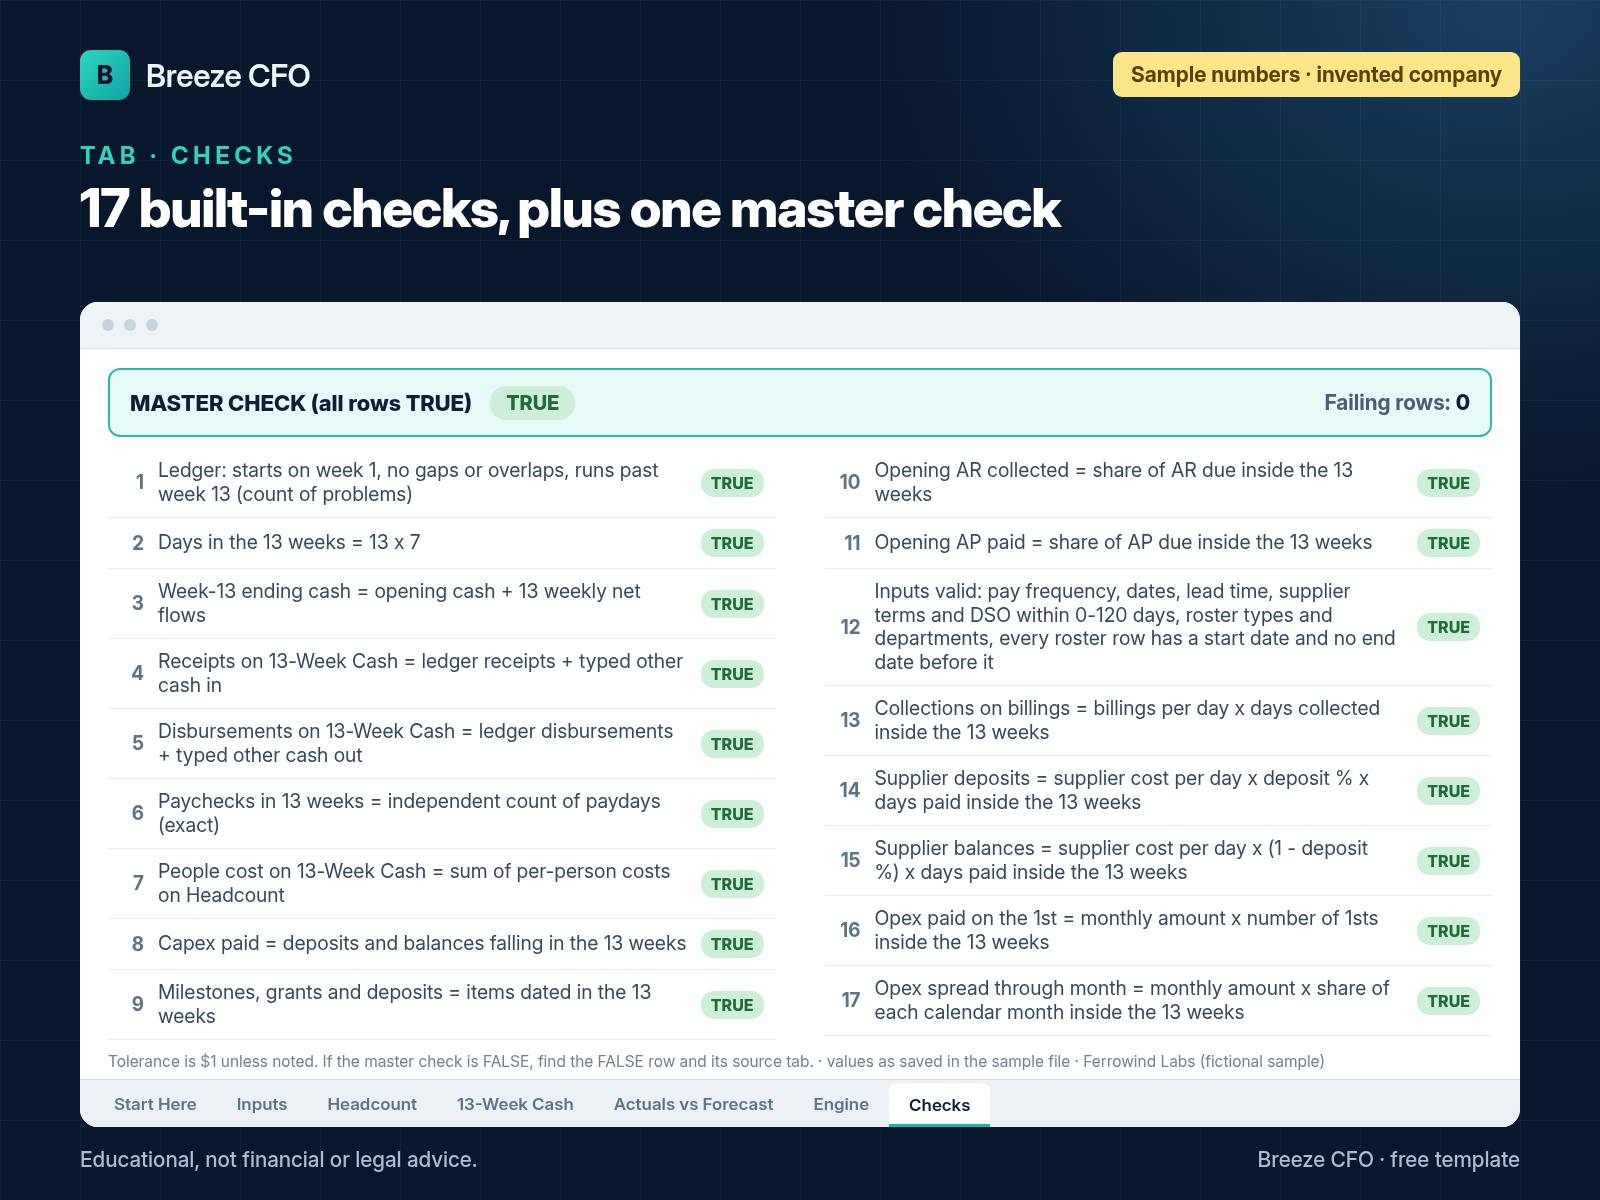This screenshot has width=1600, height=1200.
Task: Click TRUE badge for Ledger check row 1
Action: pyautogui.click(x=732, y=483)
